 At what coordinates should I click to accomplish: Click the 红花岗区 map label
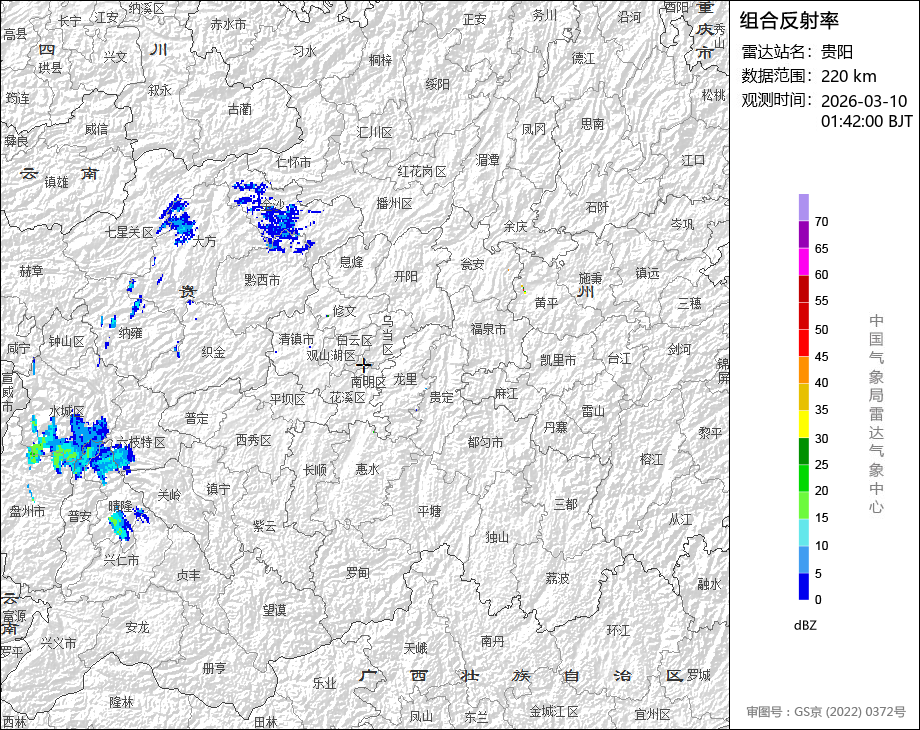pos(422,171)
